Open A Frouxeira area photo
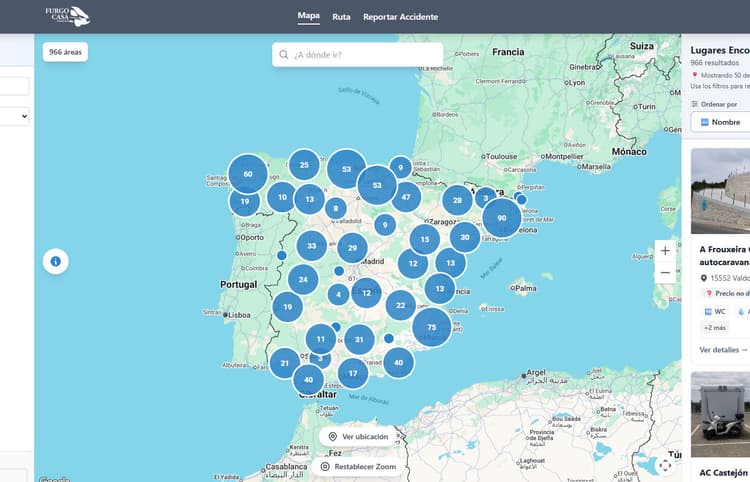 tap(720, 191)
